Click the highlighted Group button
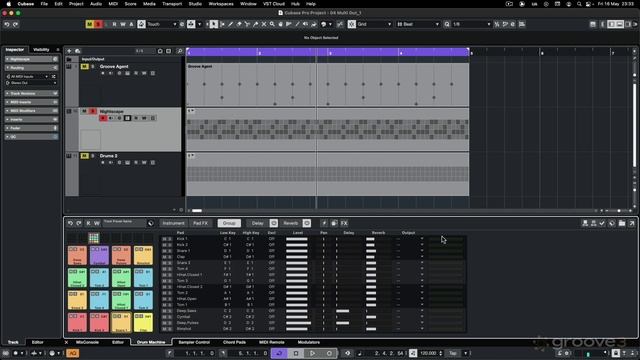640x360 pixels. pyautogui.click(x=229, y=223)
